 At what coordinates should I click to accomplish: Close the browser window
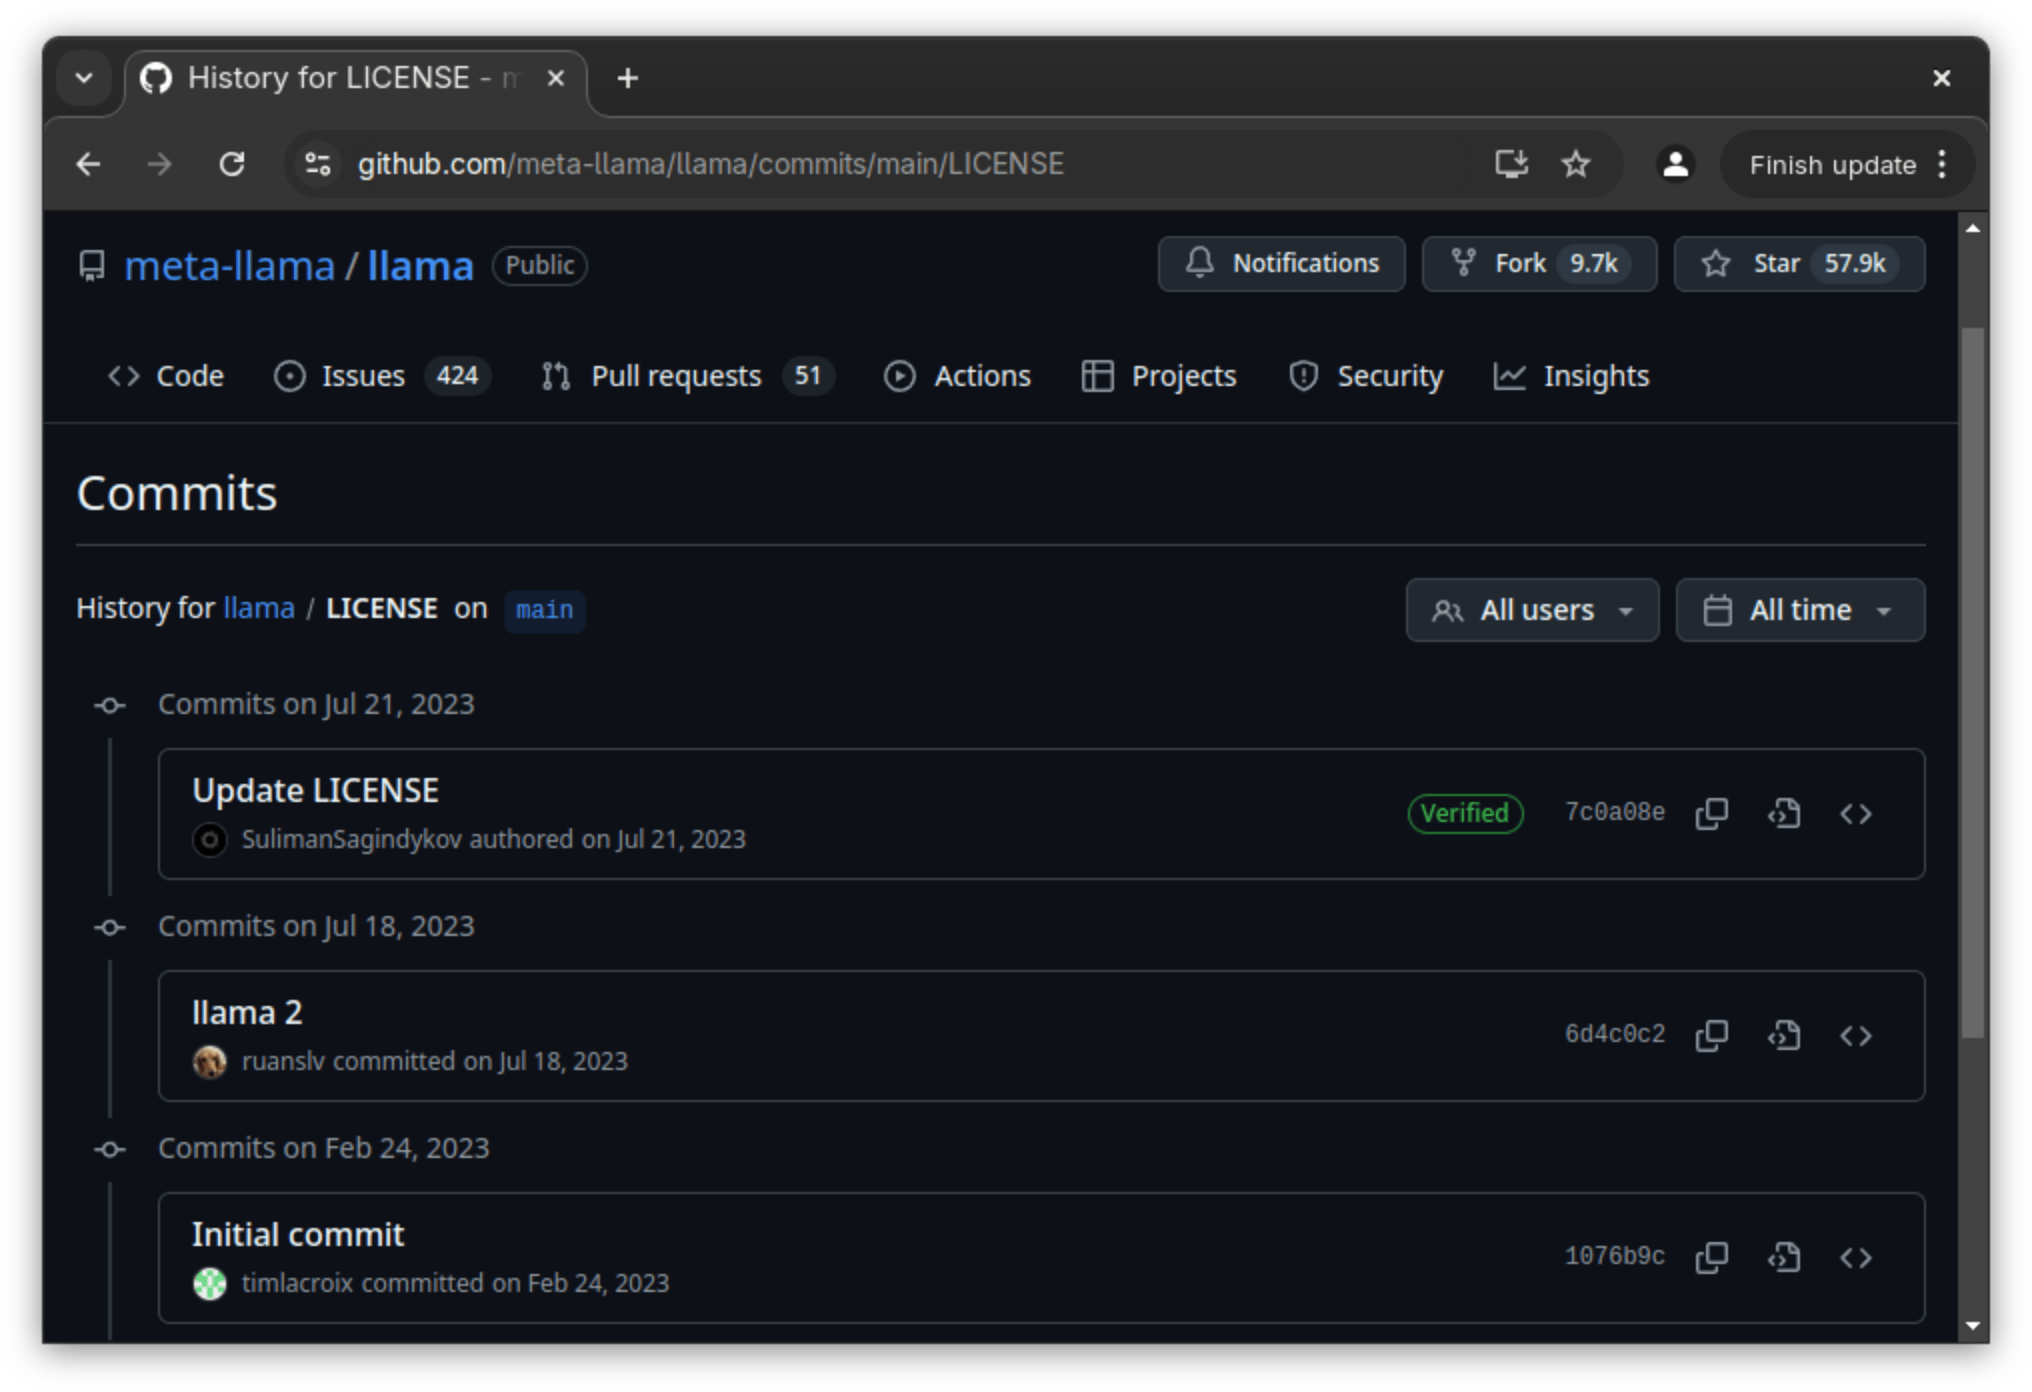(1941, 78)
